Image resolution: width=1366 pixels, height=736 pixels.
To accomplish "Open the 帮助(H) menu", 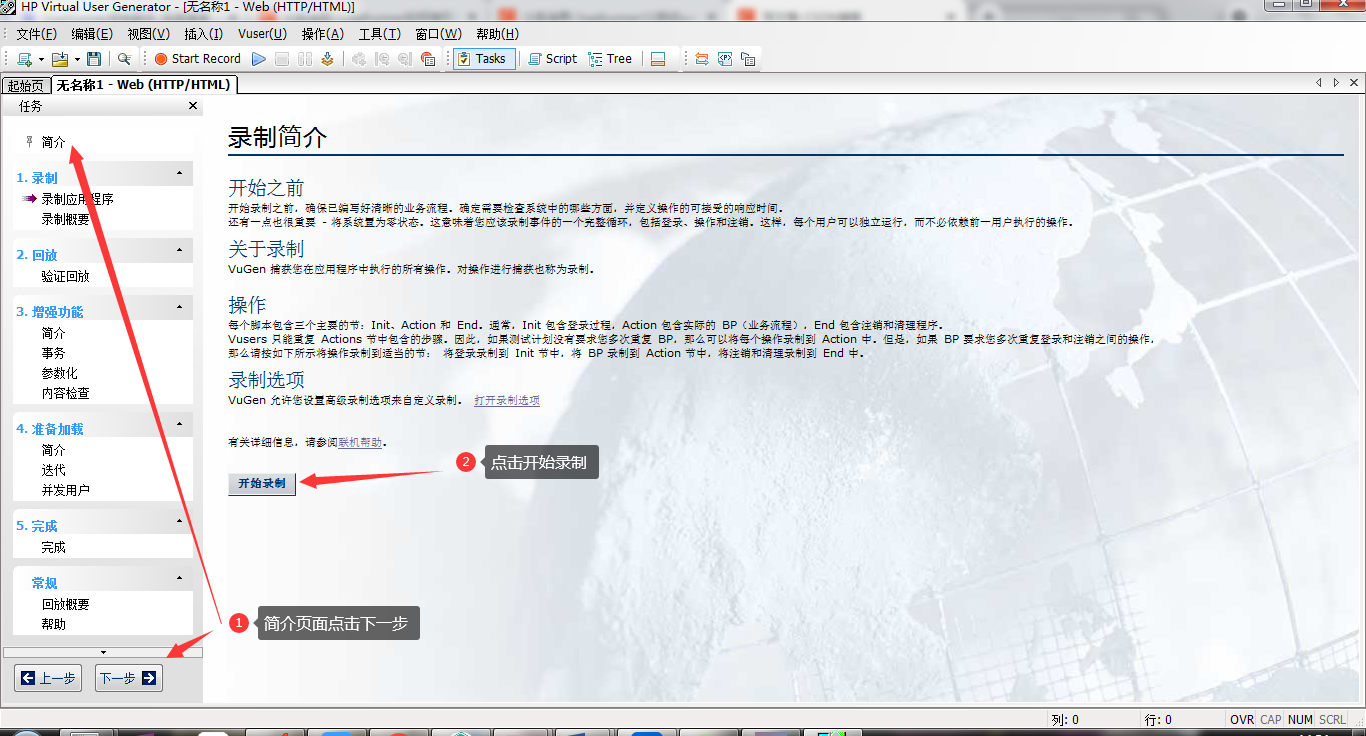I will [497, 34].
